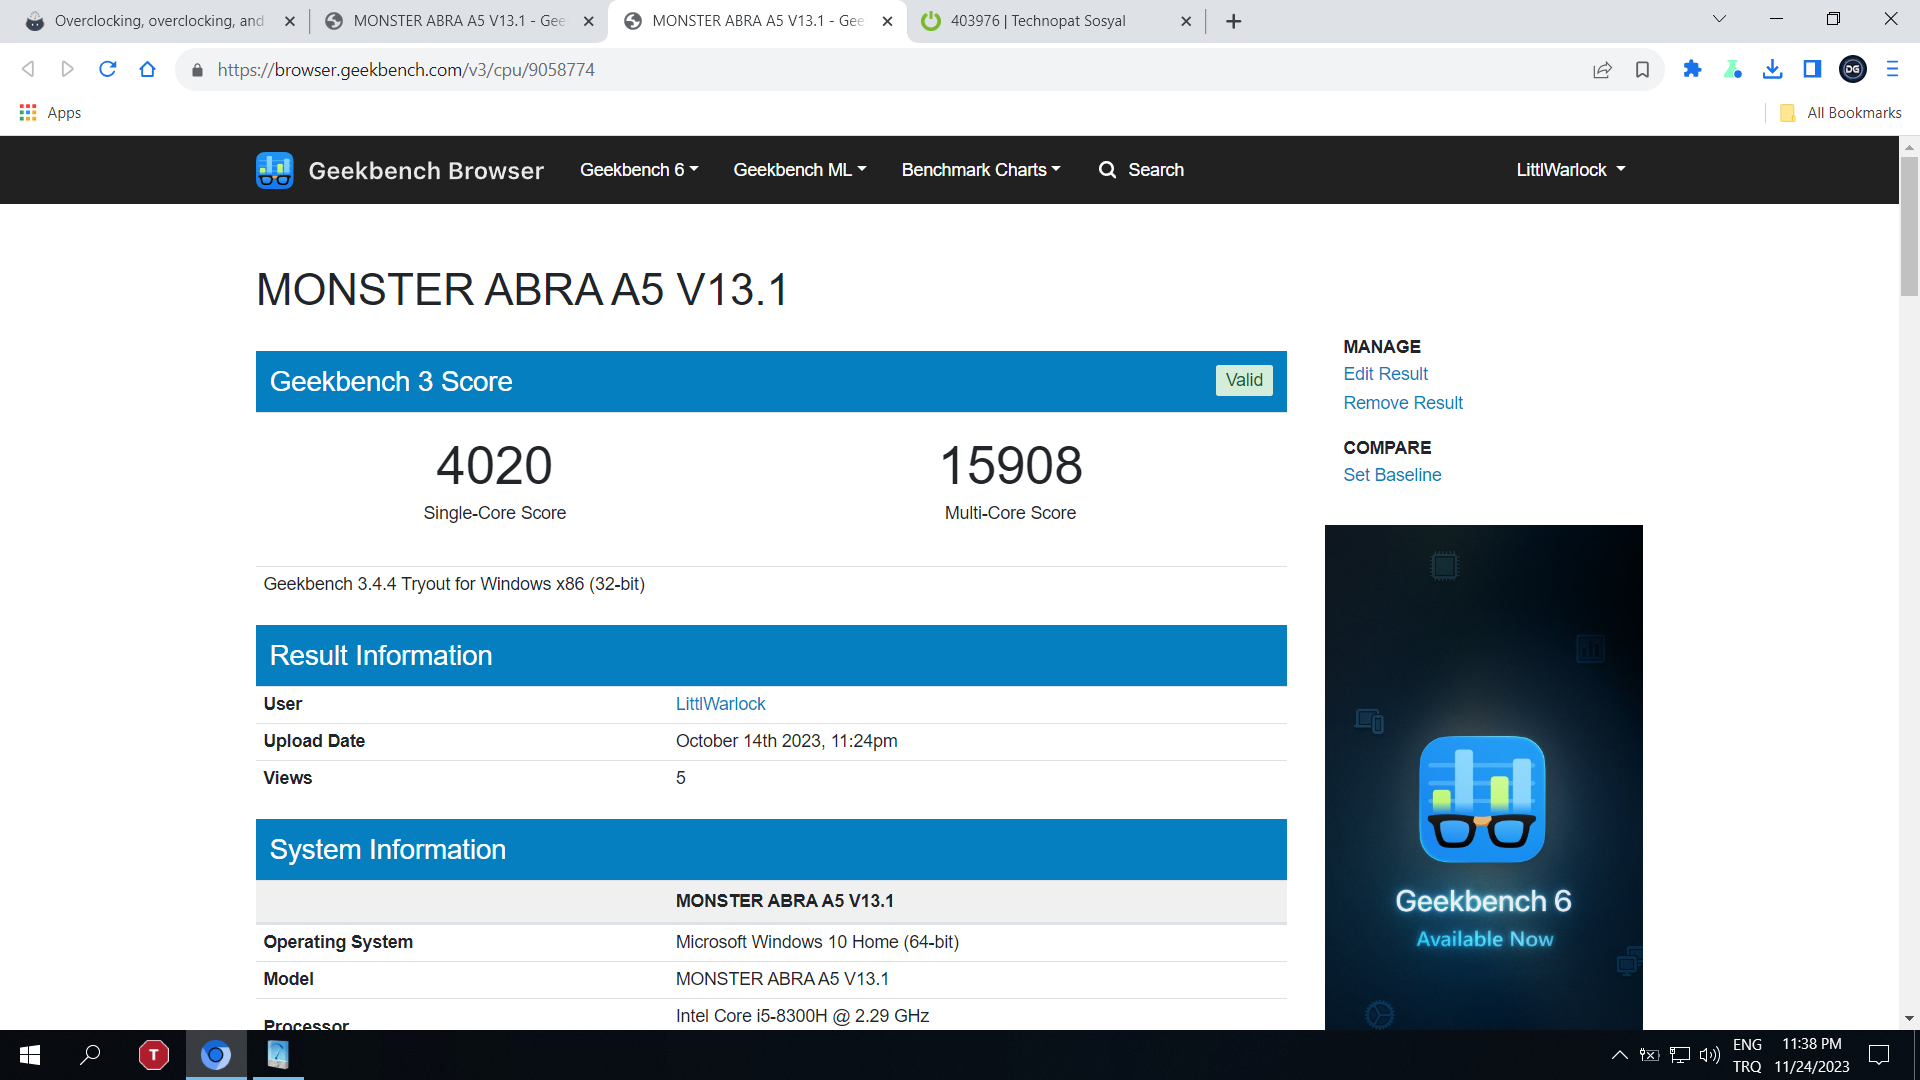Expand the Geekbench ML dropdown
The height and width of the screenshot is (1080, 1920).
pyautogui.click(x=800, y=170)
